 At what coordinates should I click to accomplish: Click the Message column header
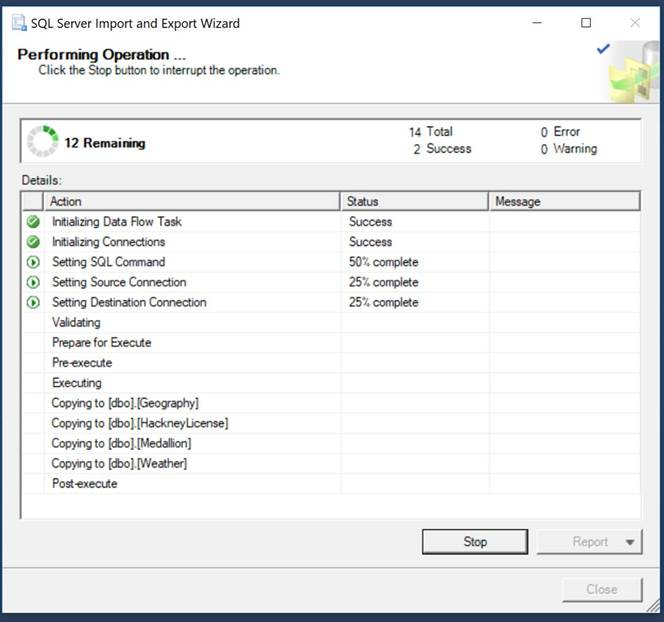[x=564, y=201]
